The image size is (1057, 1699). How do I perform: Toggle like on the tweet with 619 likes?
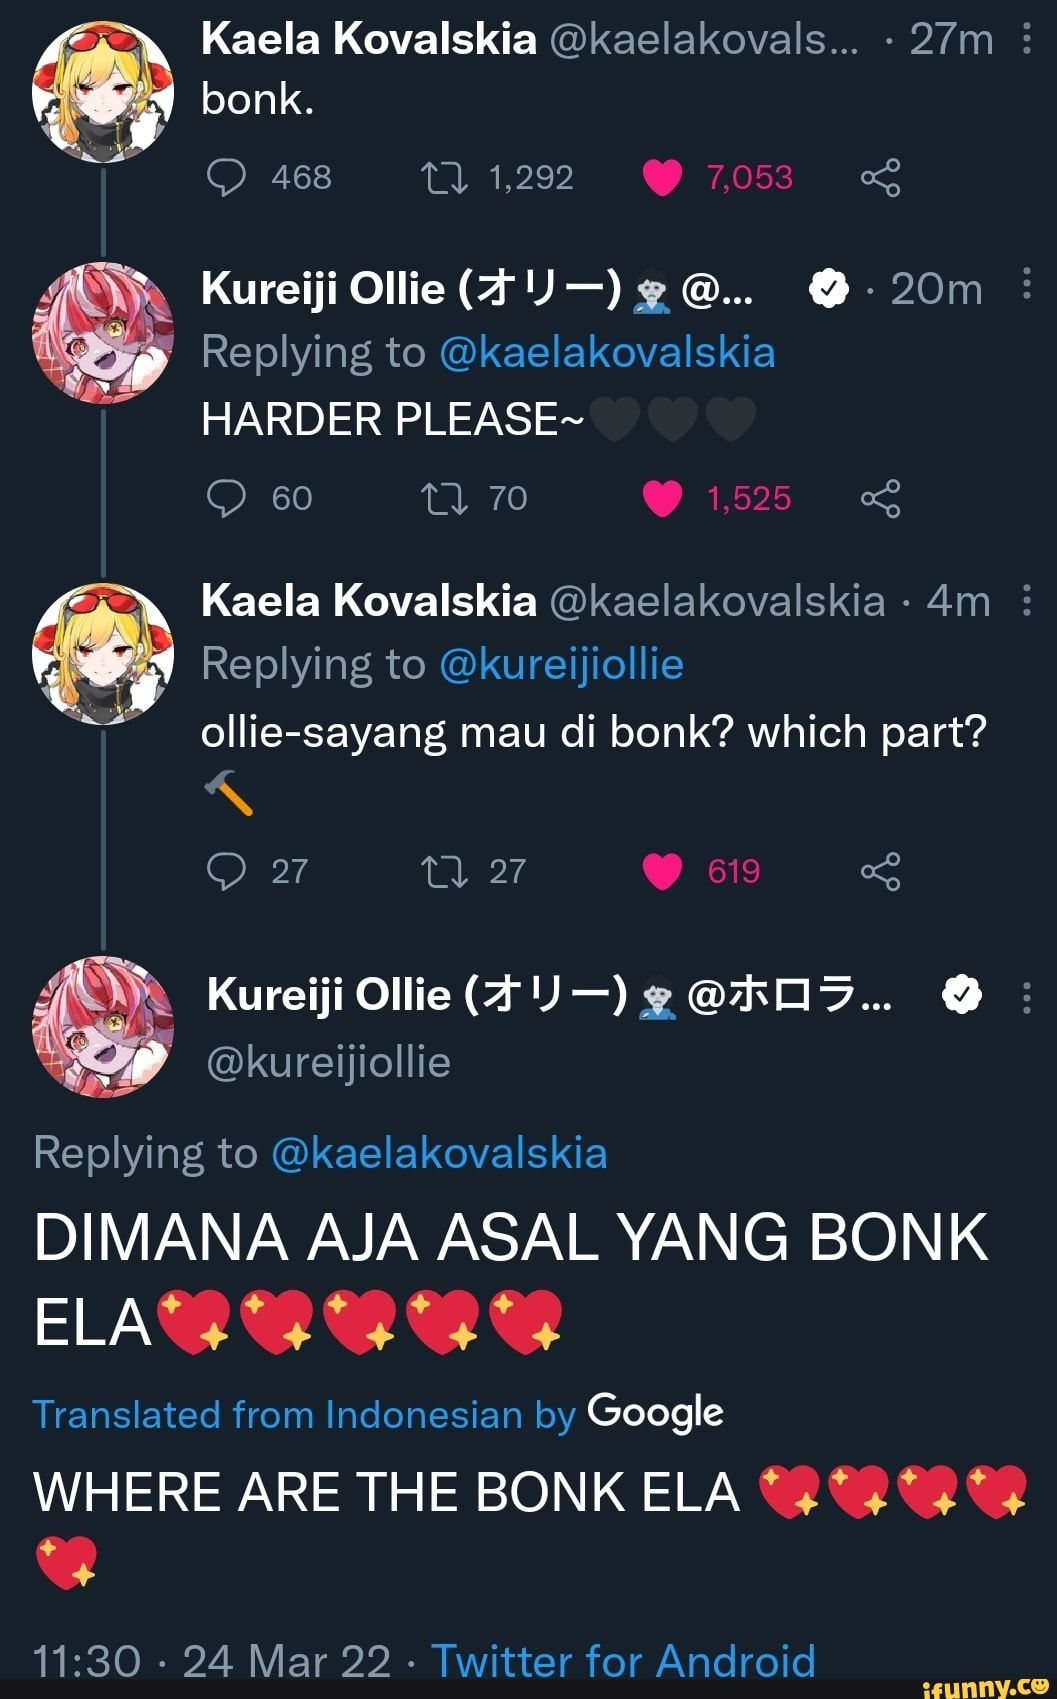662,871
